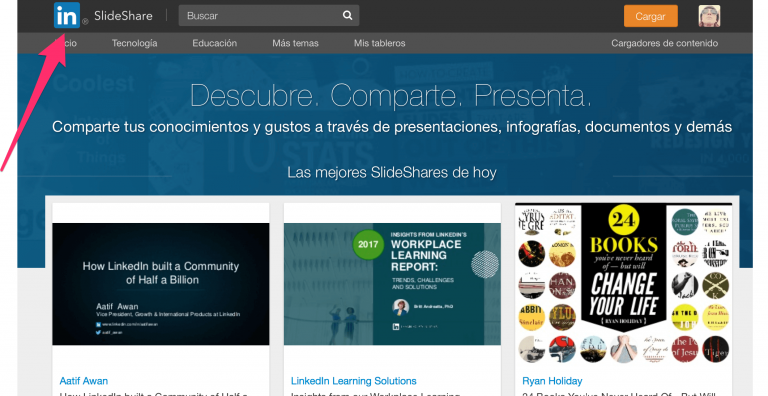Open the LinkedIn Community Half a Billion slide
Viewport: 768px width, 396px height.
click(161, 284)
